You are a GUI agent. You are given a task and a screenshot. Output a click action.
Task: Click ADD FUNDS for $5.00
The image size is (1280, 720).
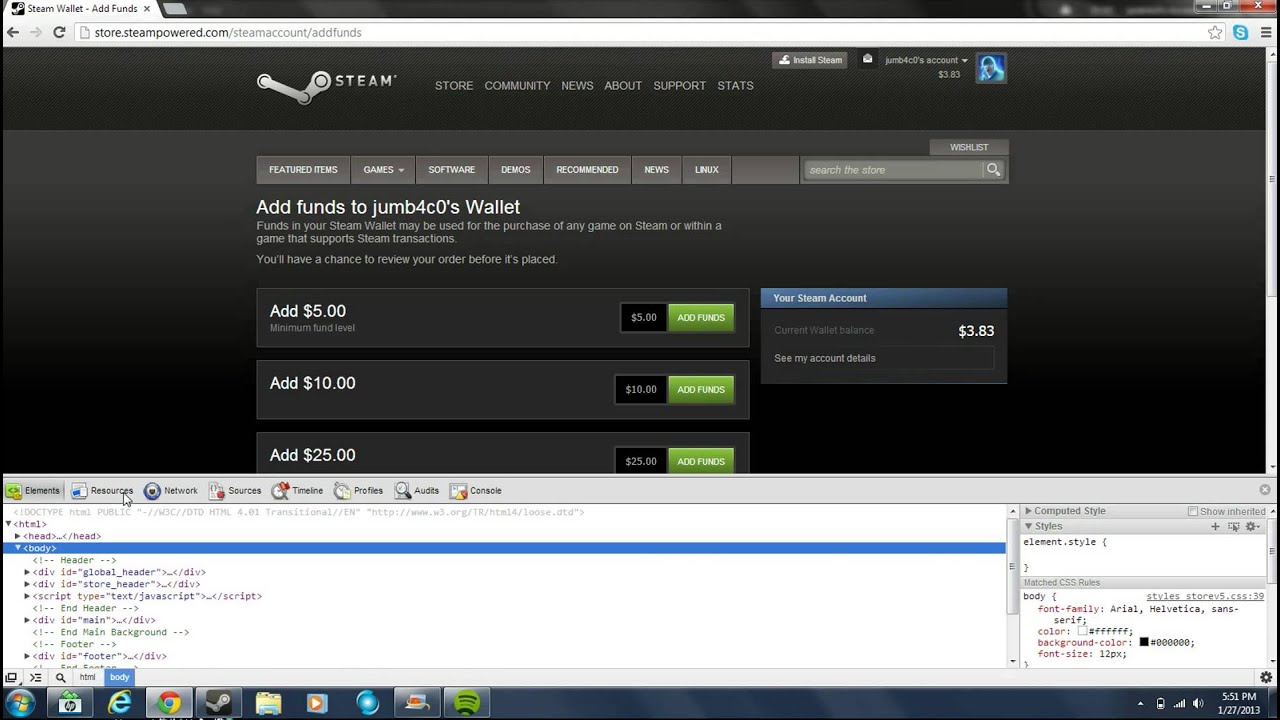coord(701,318)
